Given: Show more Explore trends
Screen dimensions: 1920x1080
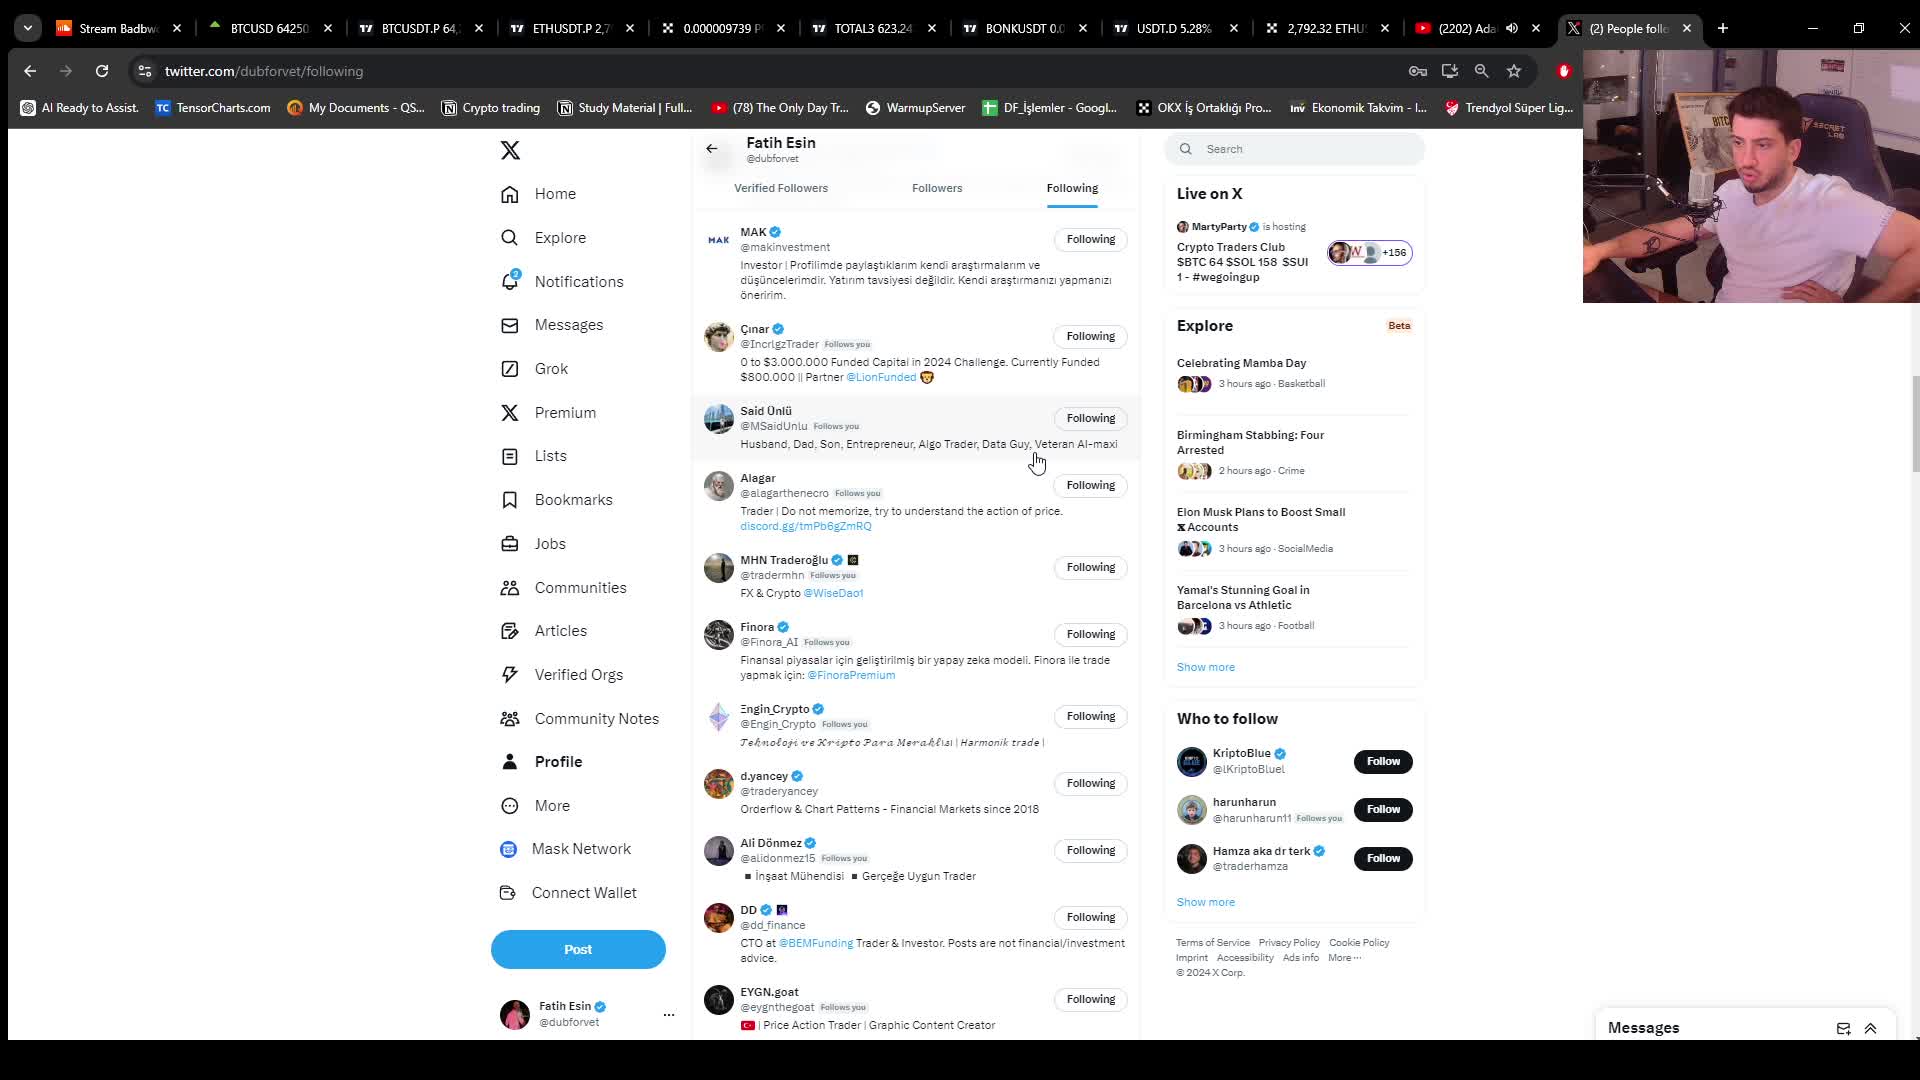Looking at the screenshot, I should (1206, 667).
